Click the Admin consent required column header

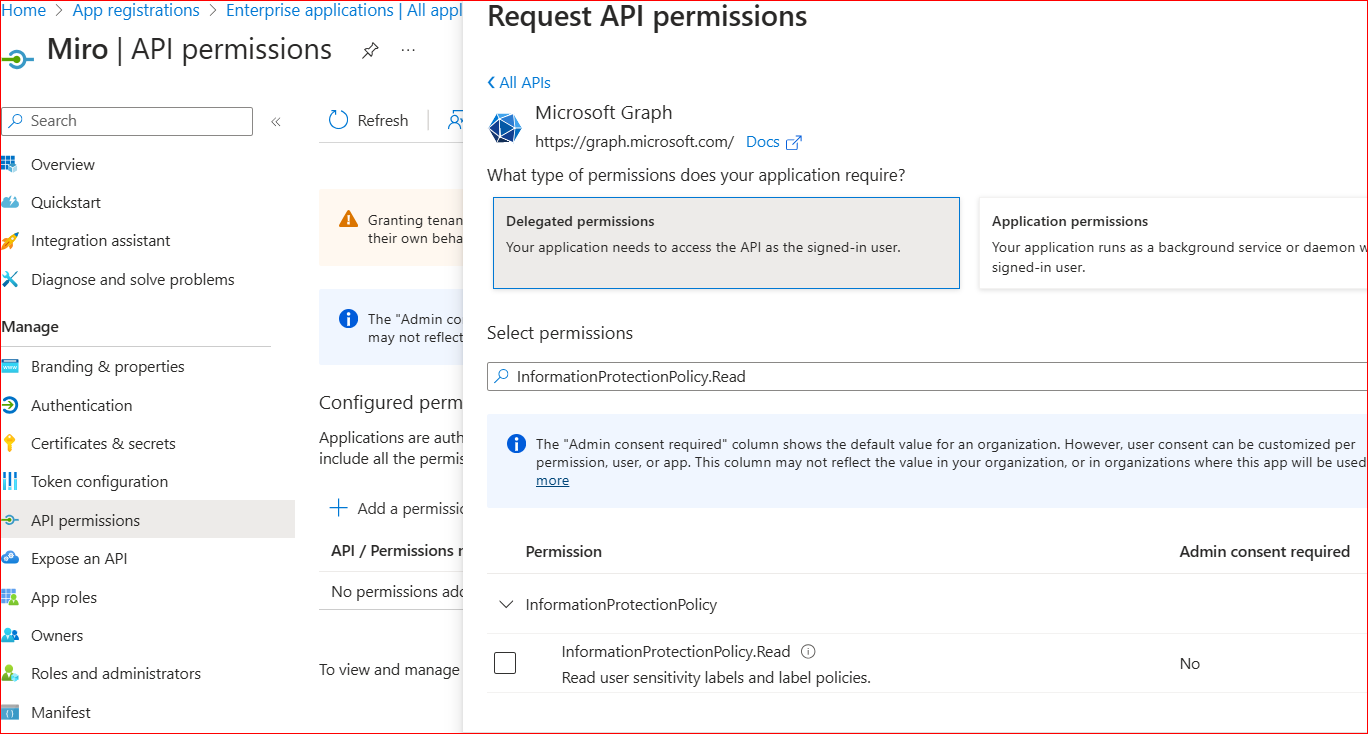pos(1265,551)
